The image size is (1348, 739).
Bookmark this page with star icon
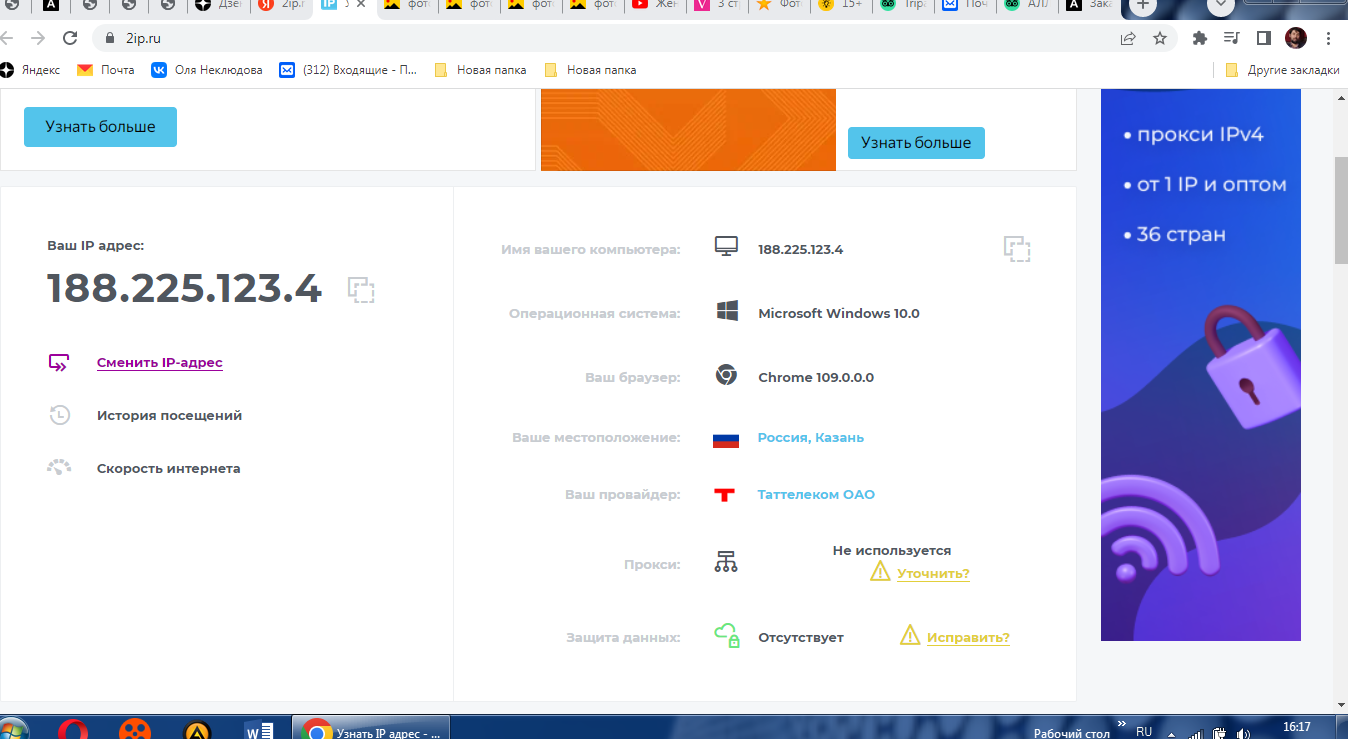point(1160,38)
